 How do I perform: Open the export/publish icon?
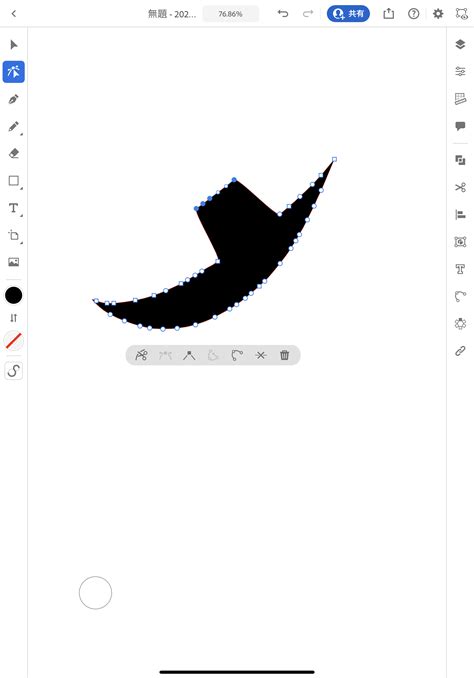(x=389, y=14)
